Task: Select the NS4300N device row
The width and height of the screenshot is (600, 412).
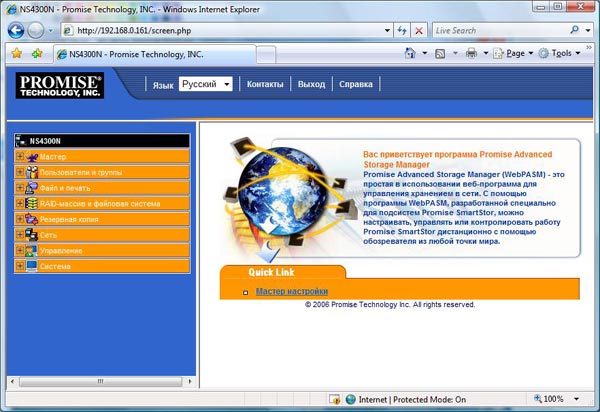Action: (102, 141)
